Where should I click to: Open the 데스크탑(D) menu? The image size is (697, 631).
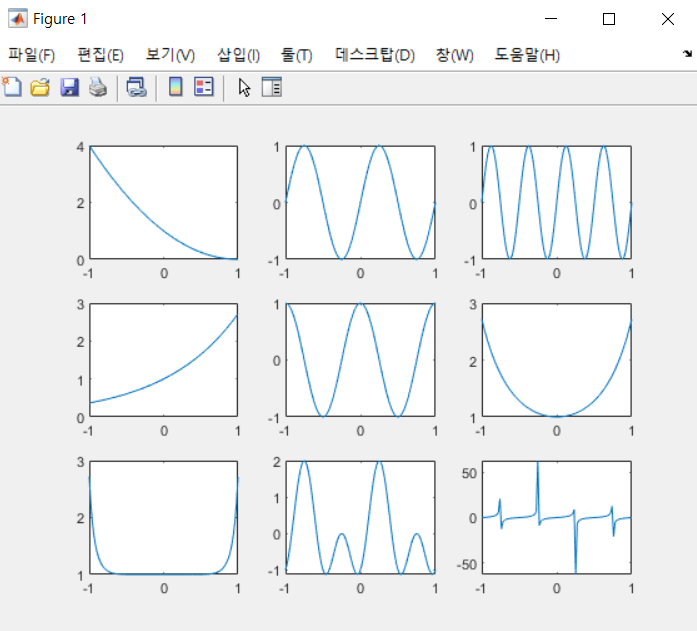click(375, 55)
